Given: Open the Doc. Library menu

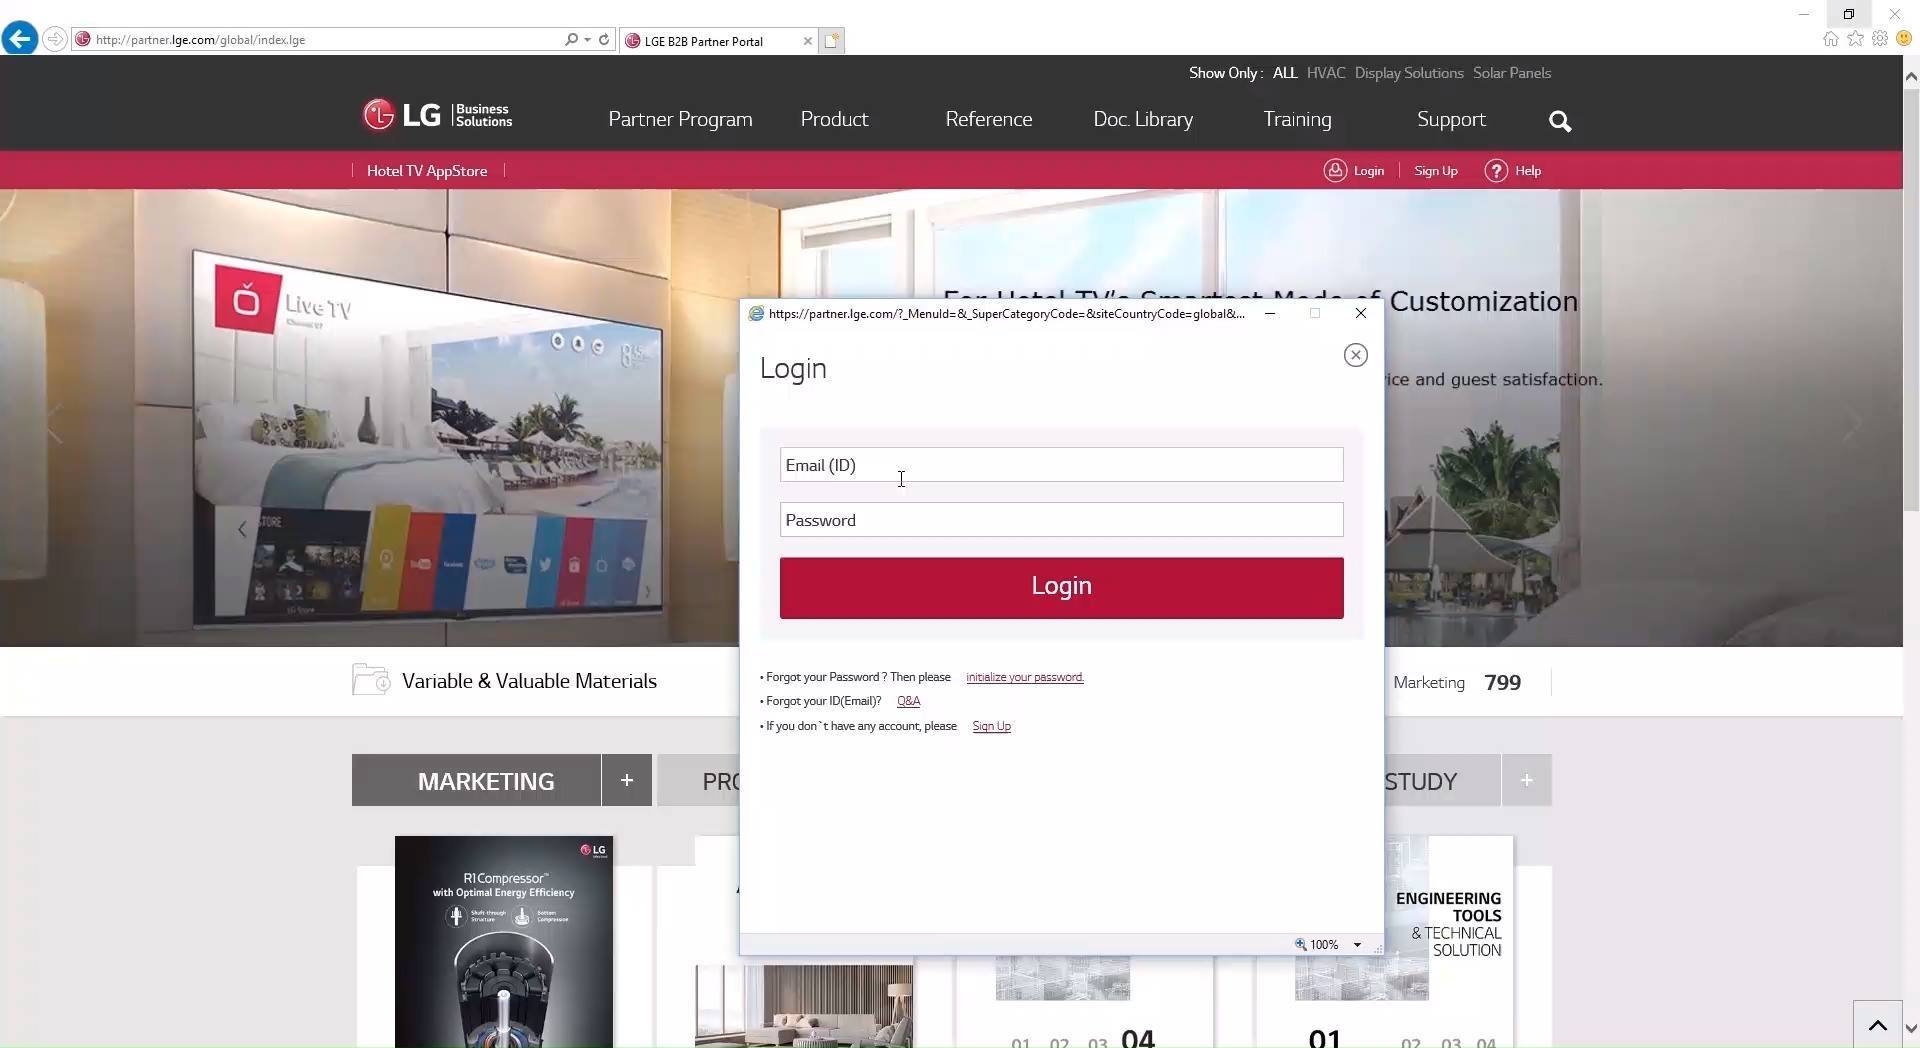Looking at the screenshot, I should pyautogui.click(x=1143, y=119).
